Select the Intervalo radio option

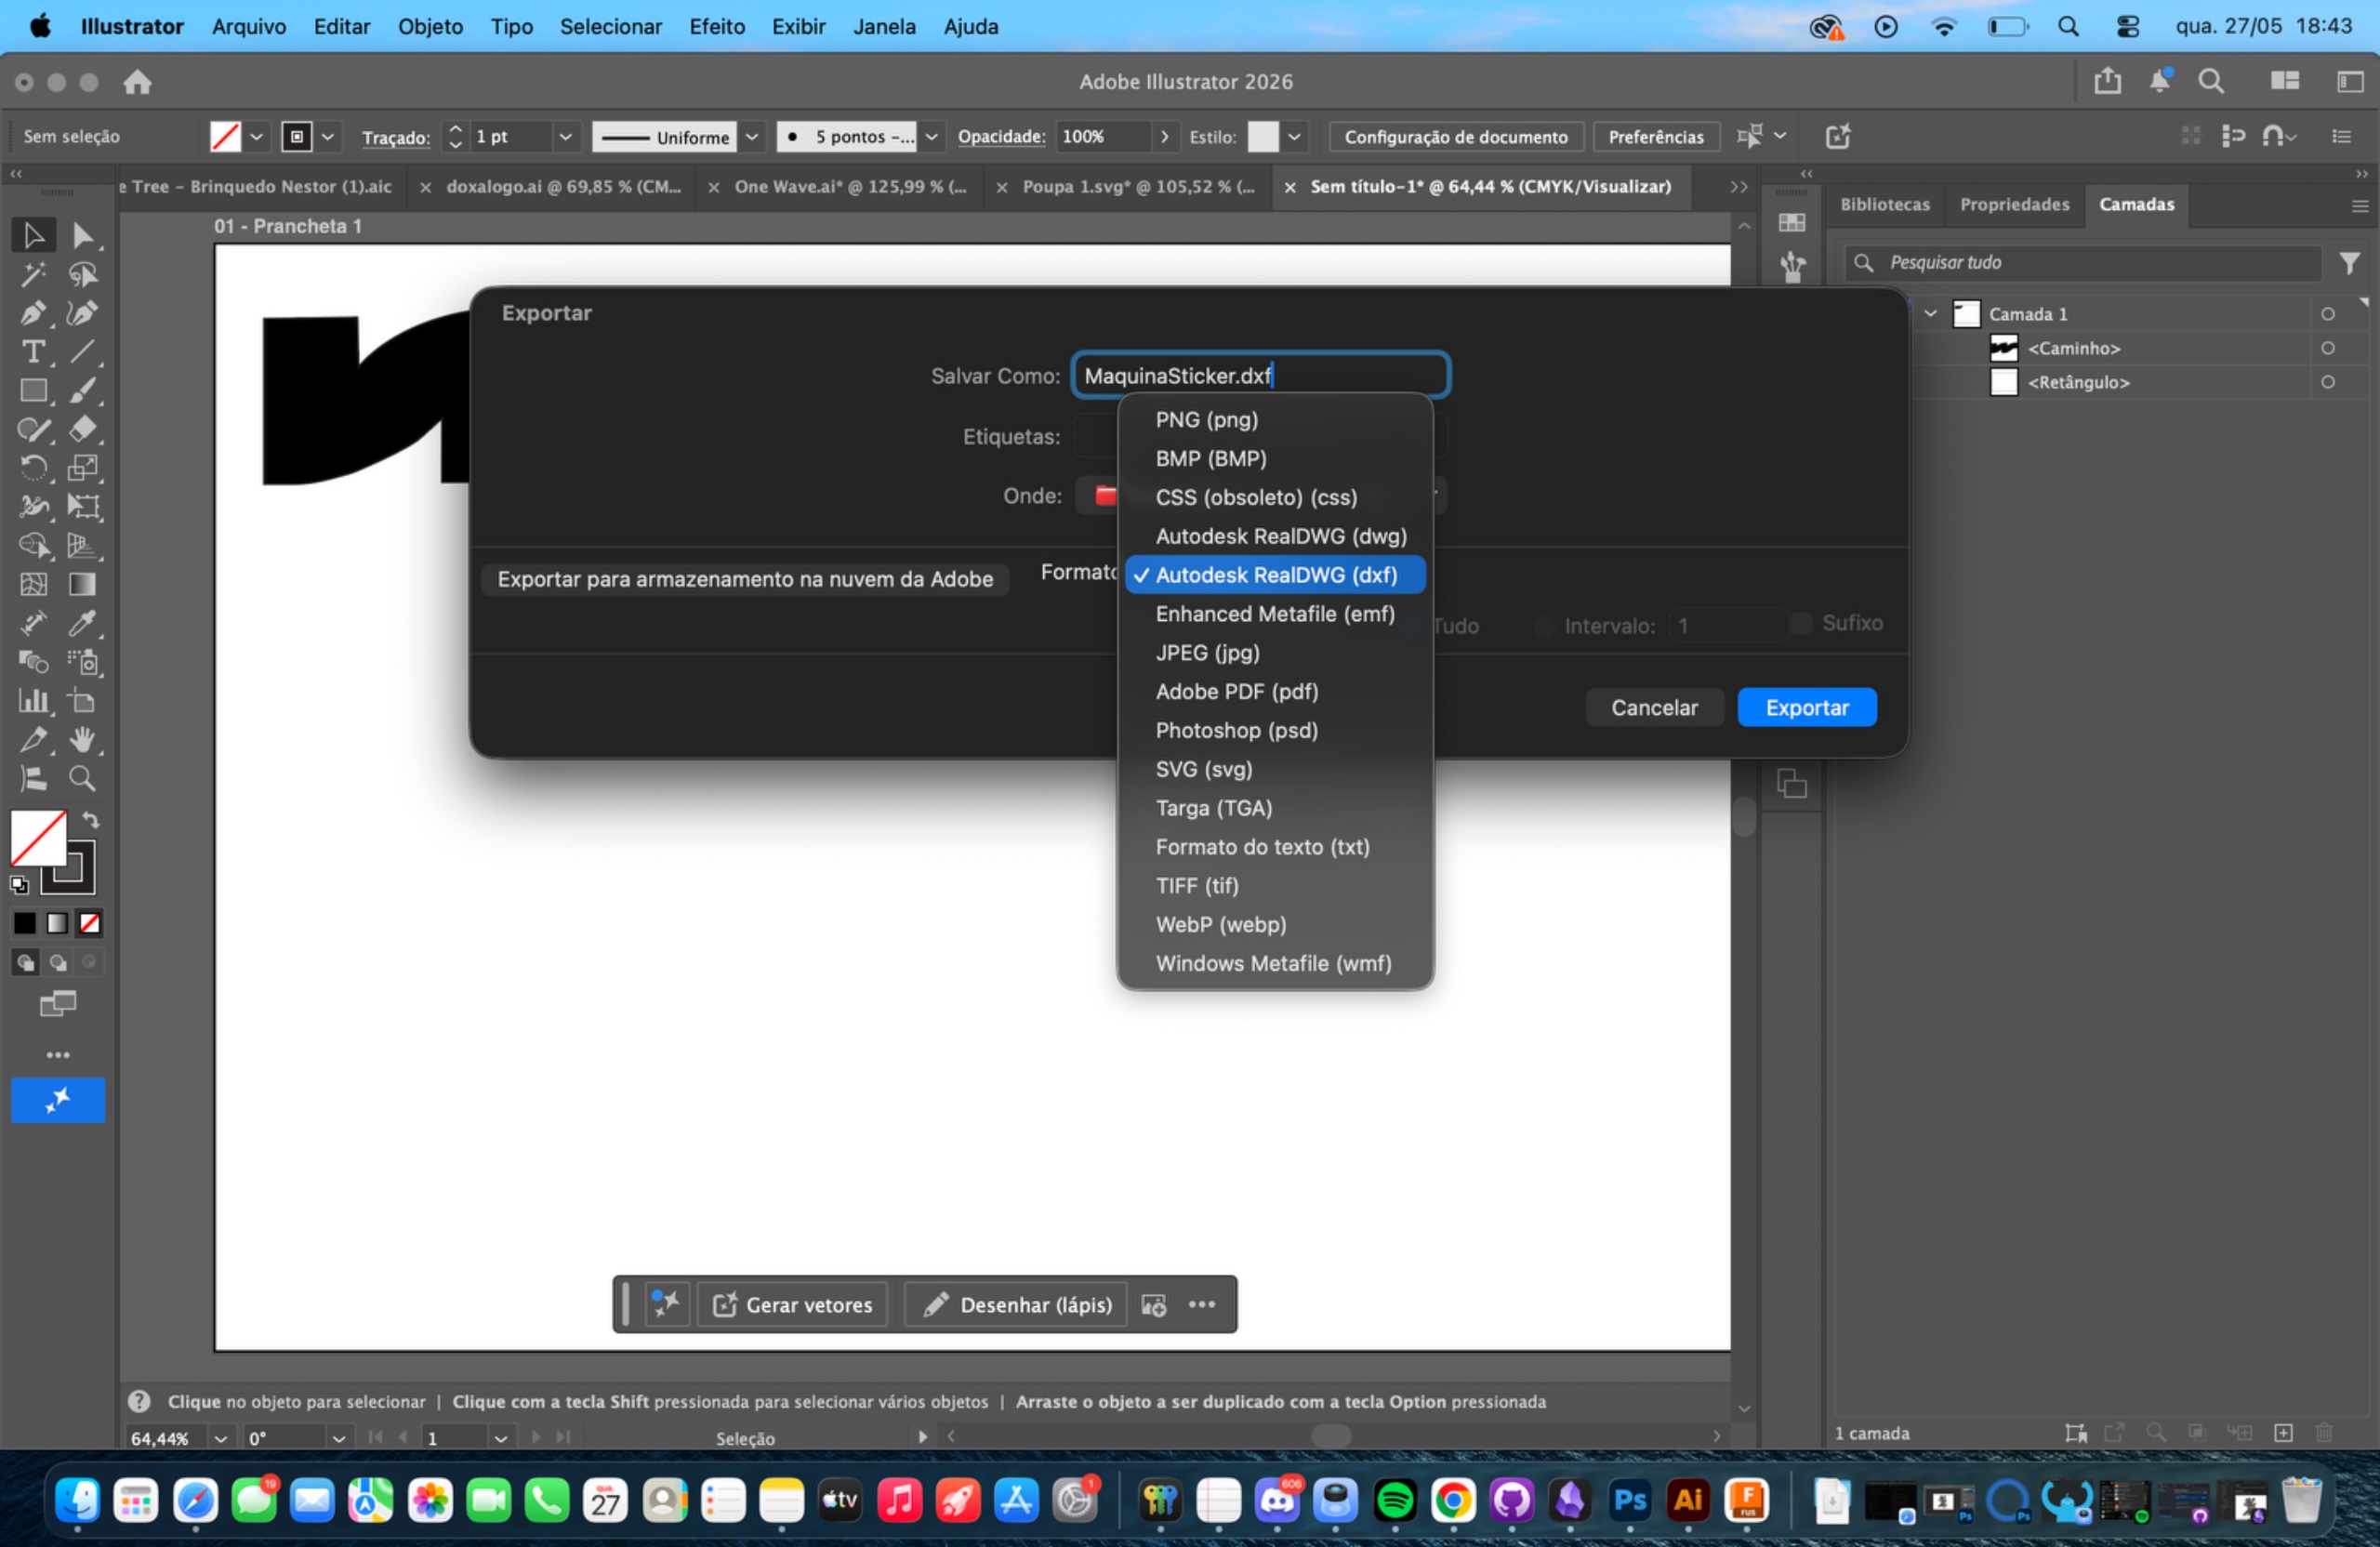click(x=1544, y=626)
